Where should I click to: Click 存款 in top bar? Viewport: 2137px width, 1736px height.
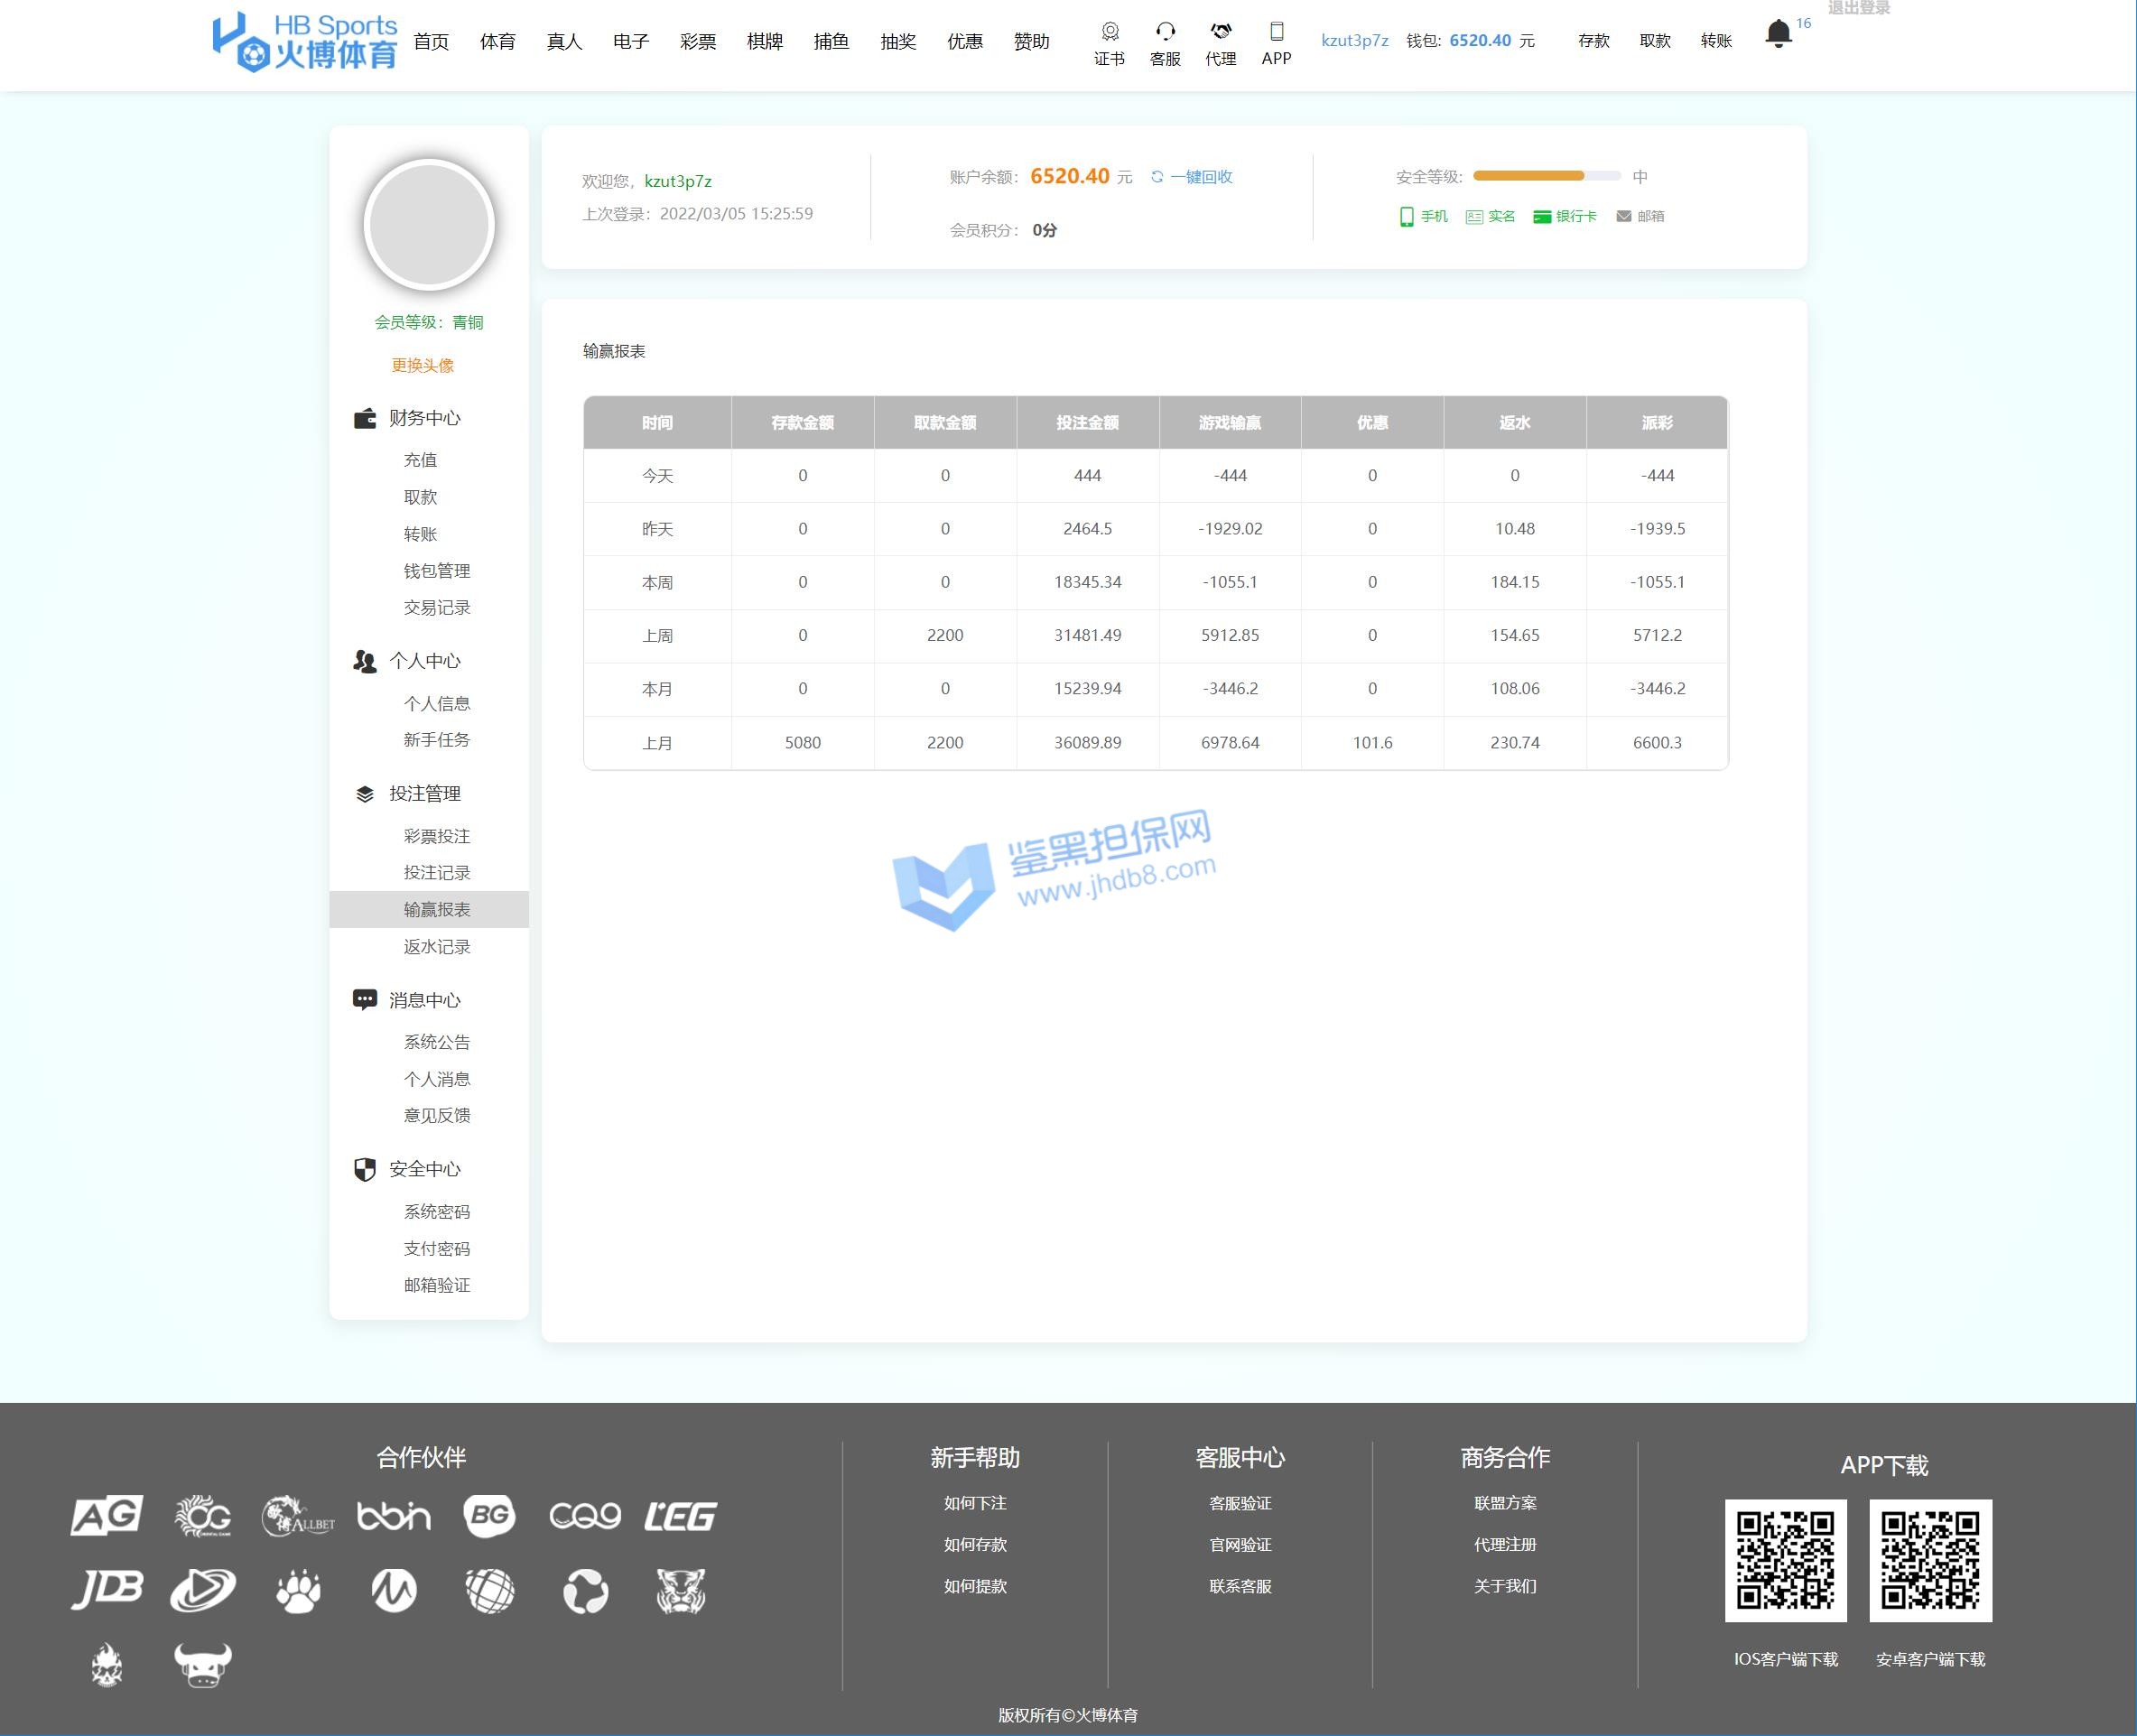1593,41
